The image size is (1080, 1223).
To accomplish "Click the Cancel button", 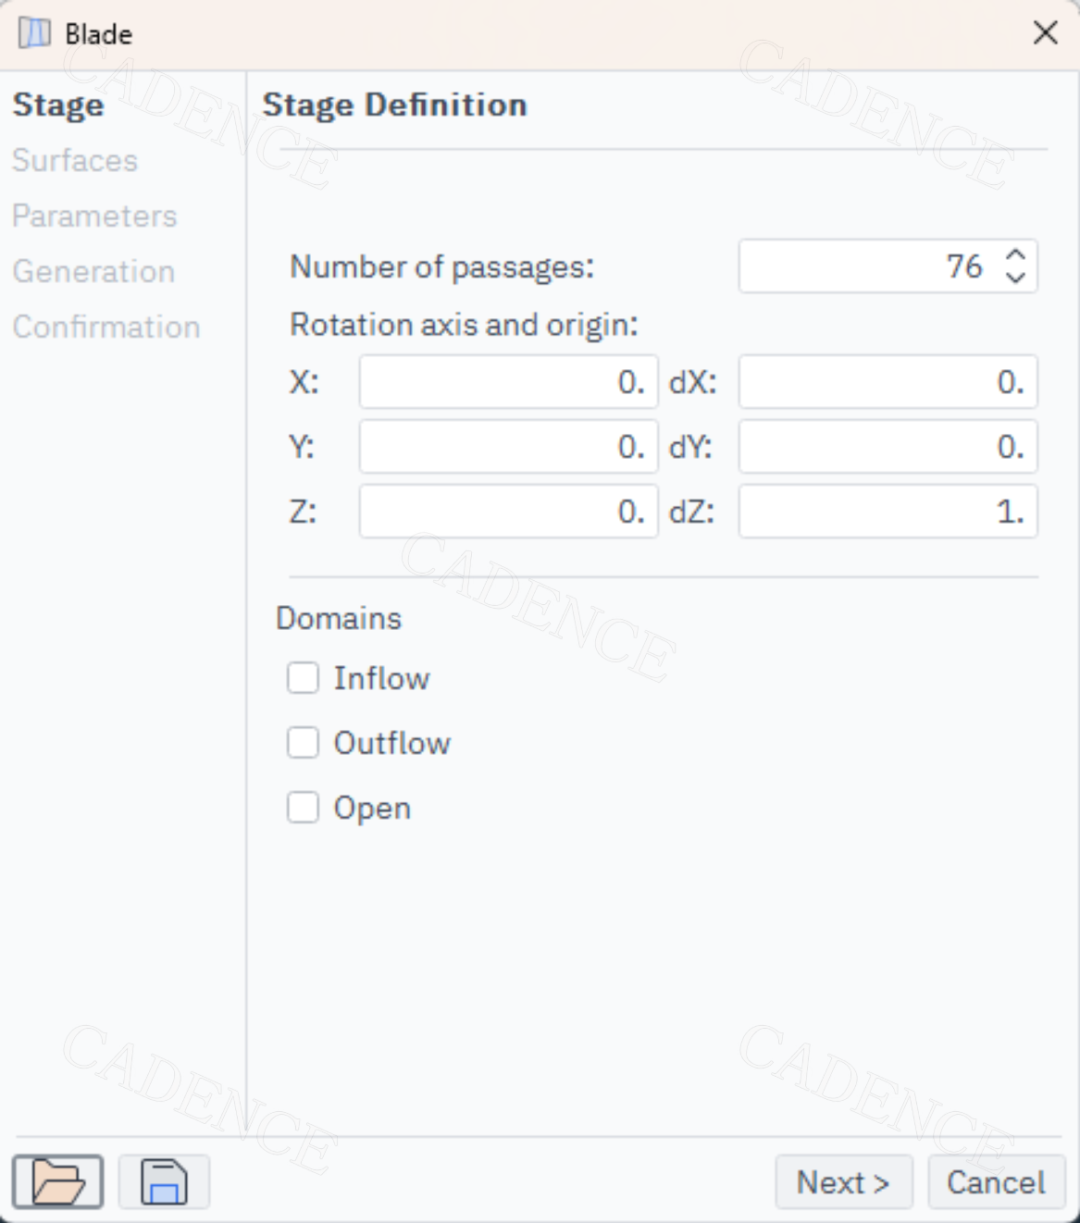I will pyautogui.click(x=996, y=1182).
